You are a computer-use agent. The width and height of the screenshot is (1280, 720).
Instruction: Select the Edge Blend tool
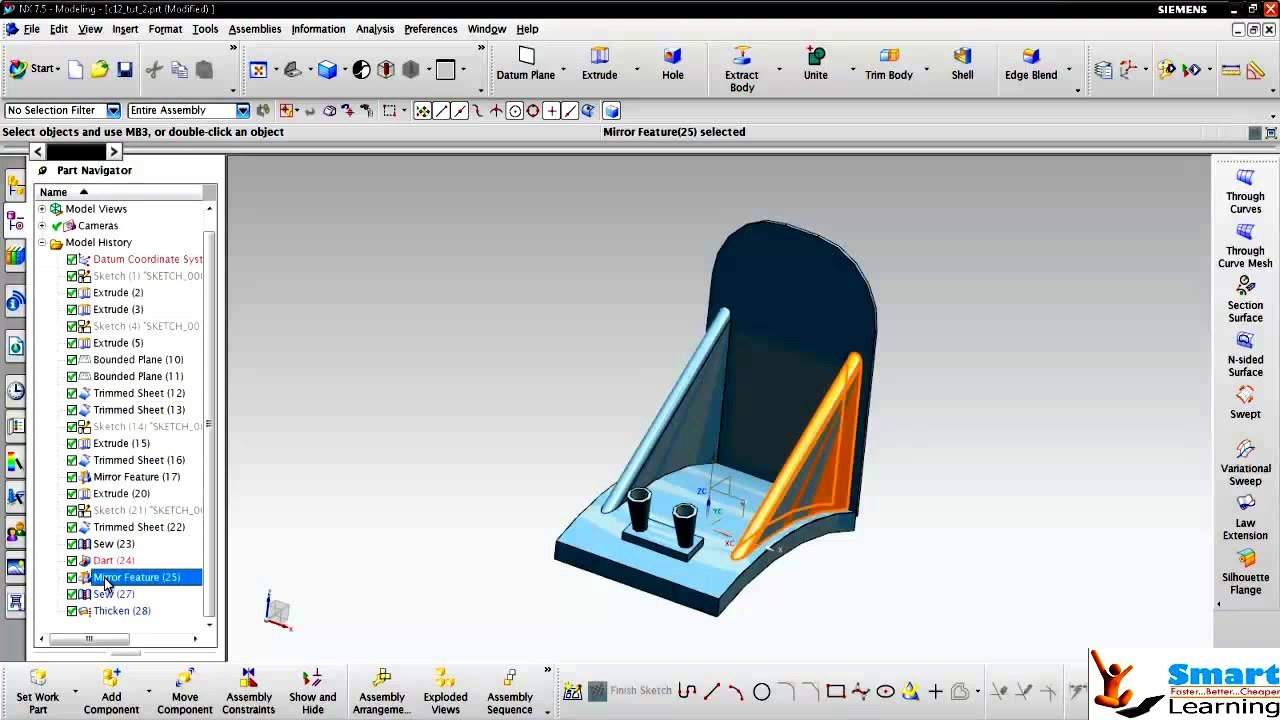tap(1030, 65)
